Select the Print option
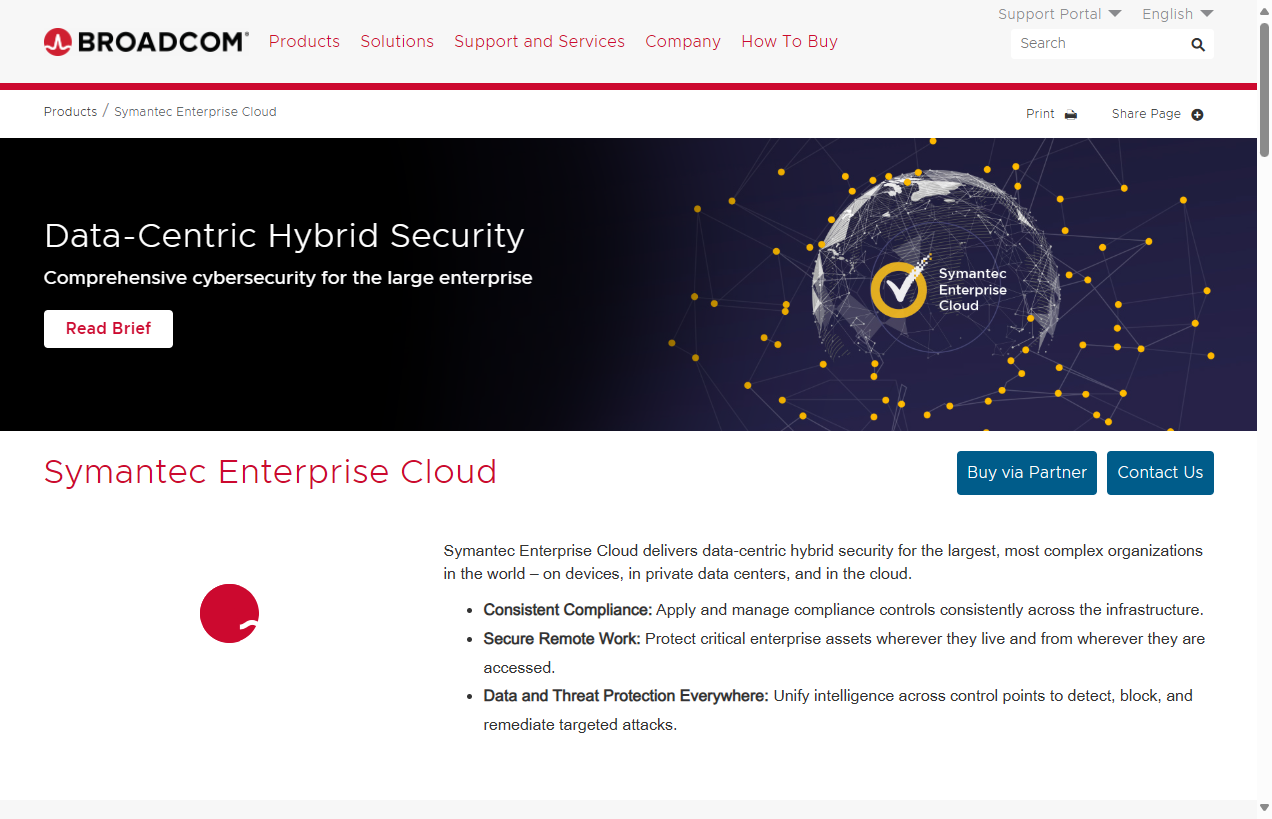The image size is (1272, 819). pos(1040,114)
